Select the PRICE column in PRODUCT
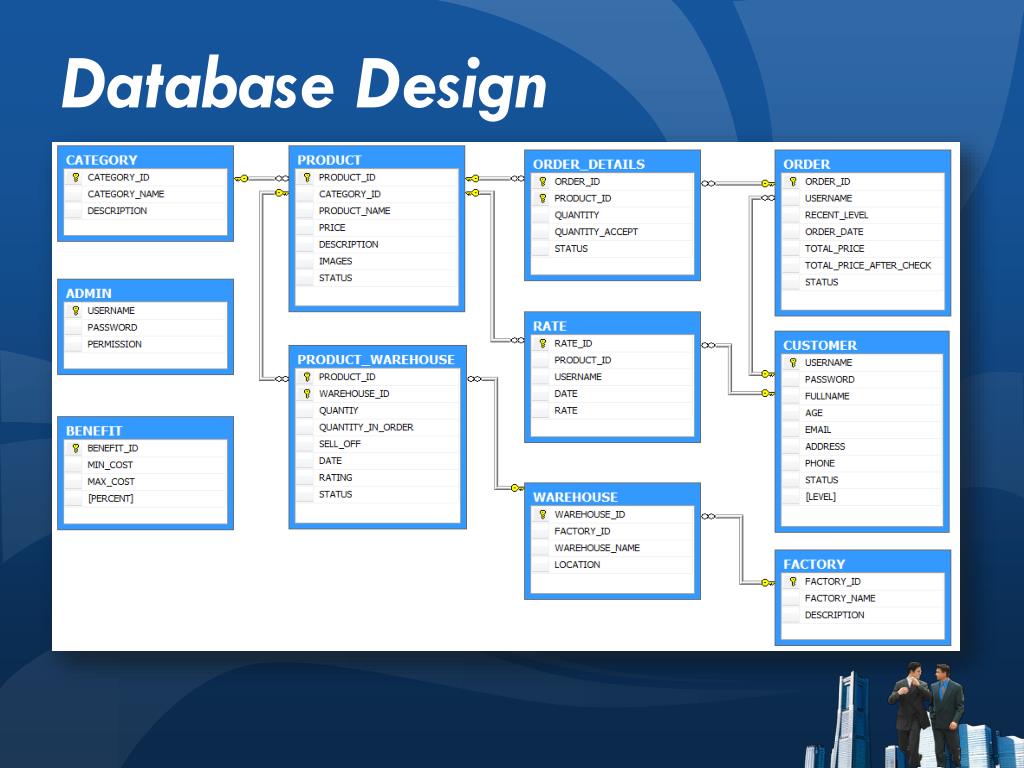The height and width of the screenshot is (768, 1024). [x=377, y=228]
